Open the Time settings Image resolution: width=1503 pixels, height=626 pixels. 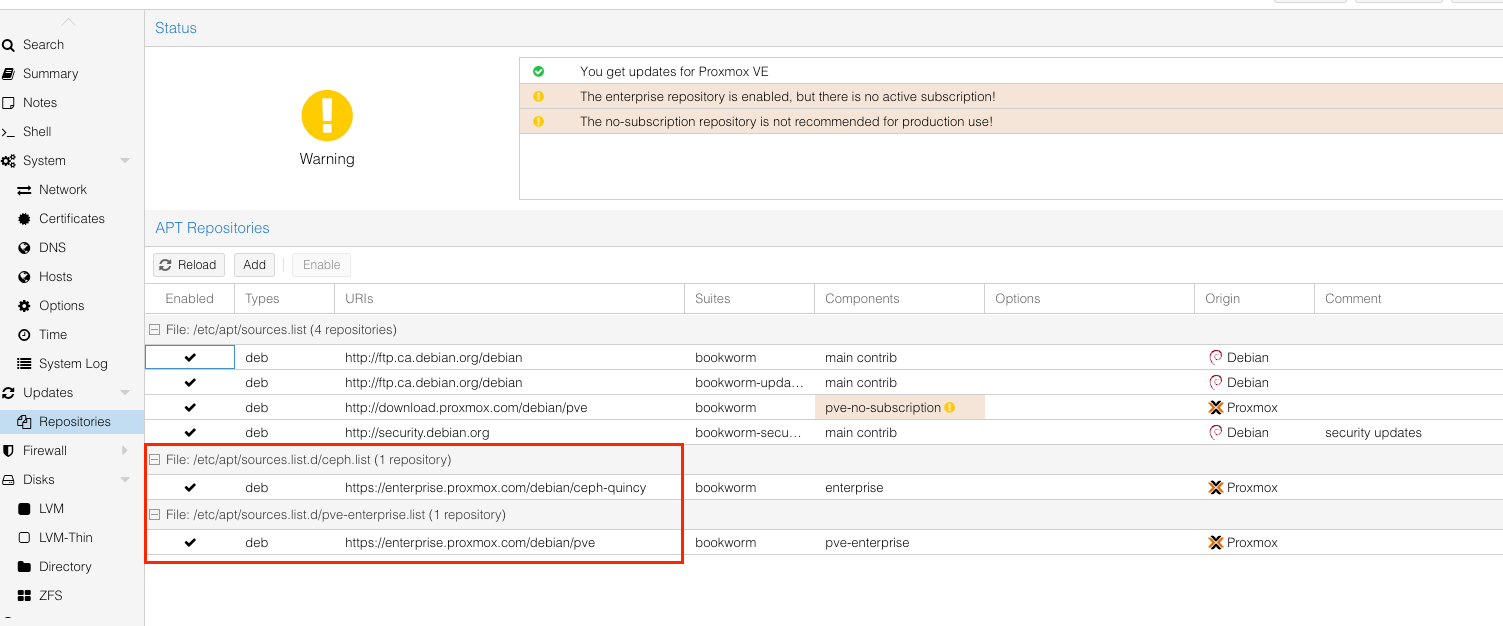53,334
